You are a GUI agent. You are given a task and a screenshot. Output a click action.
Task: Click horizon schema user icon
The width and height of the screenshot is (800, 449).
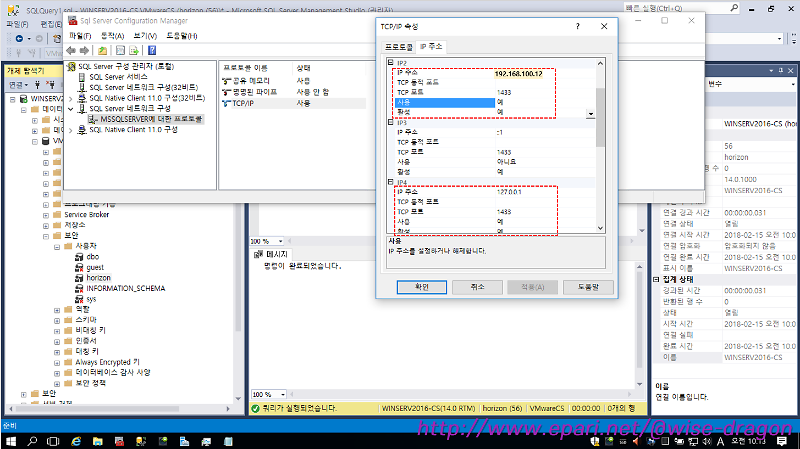coord(79,278)
